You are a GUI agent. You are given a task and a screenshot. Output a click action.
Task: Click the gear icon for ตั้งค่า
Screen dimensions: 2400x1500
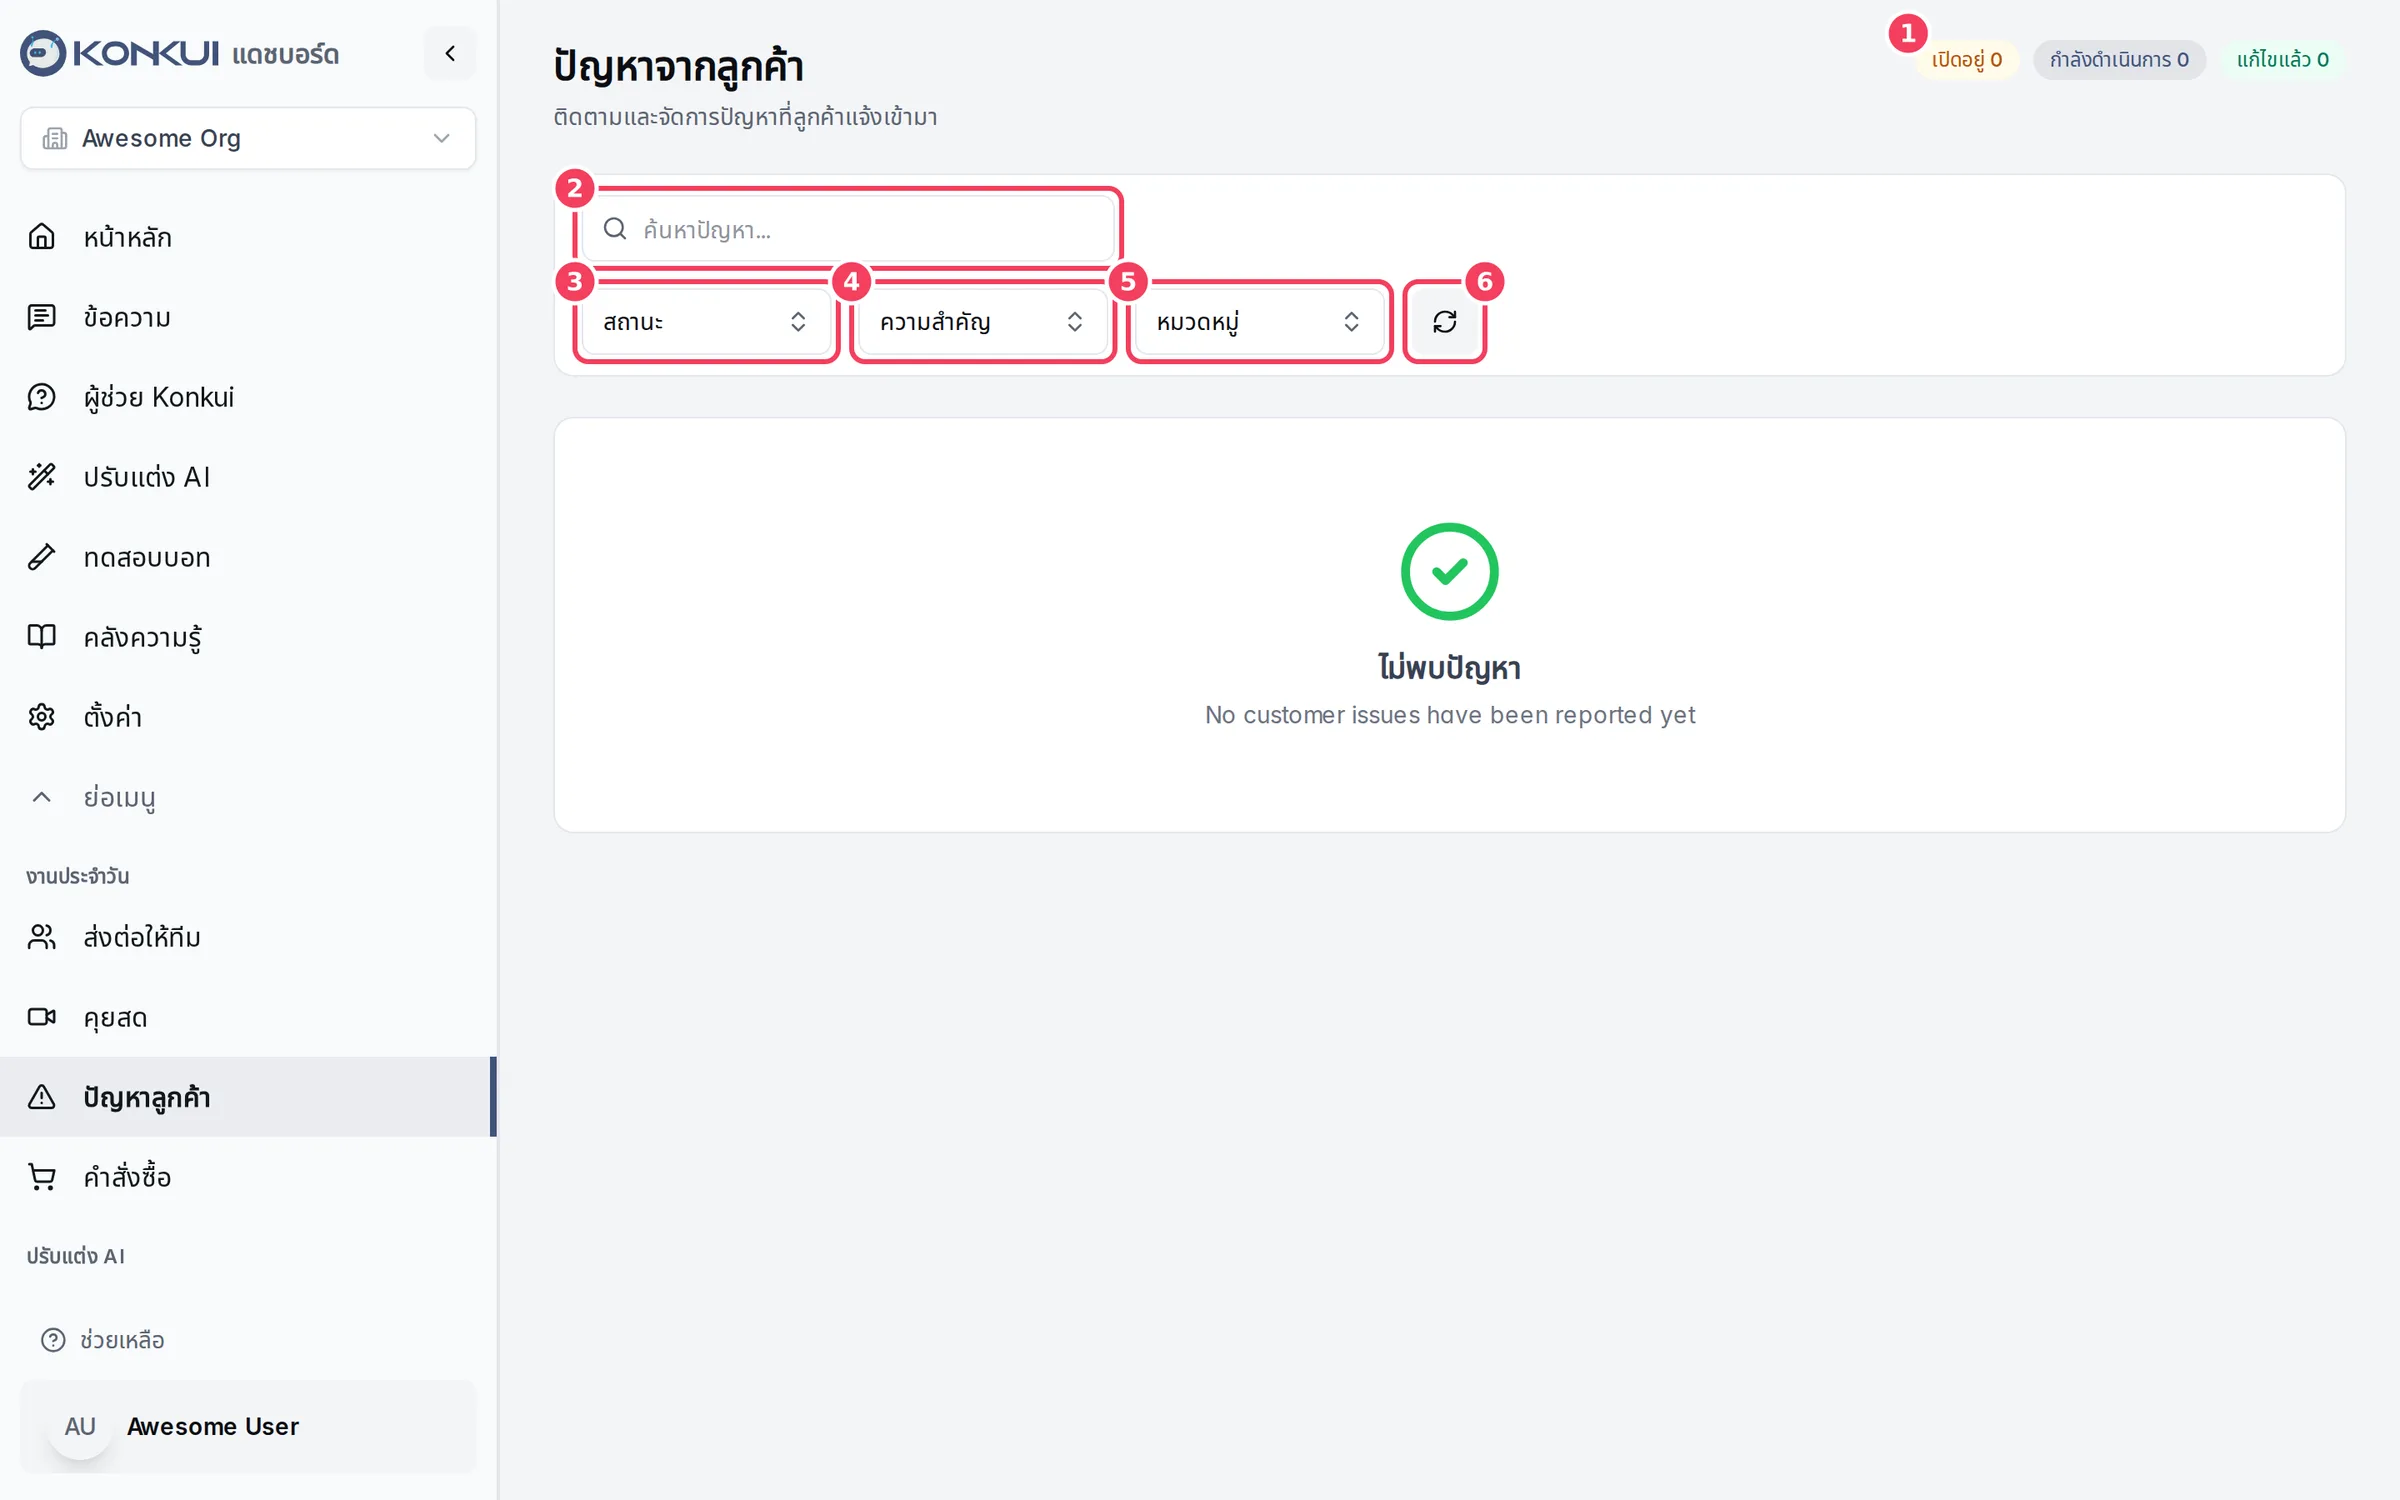41,717
